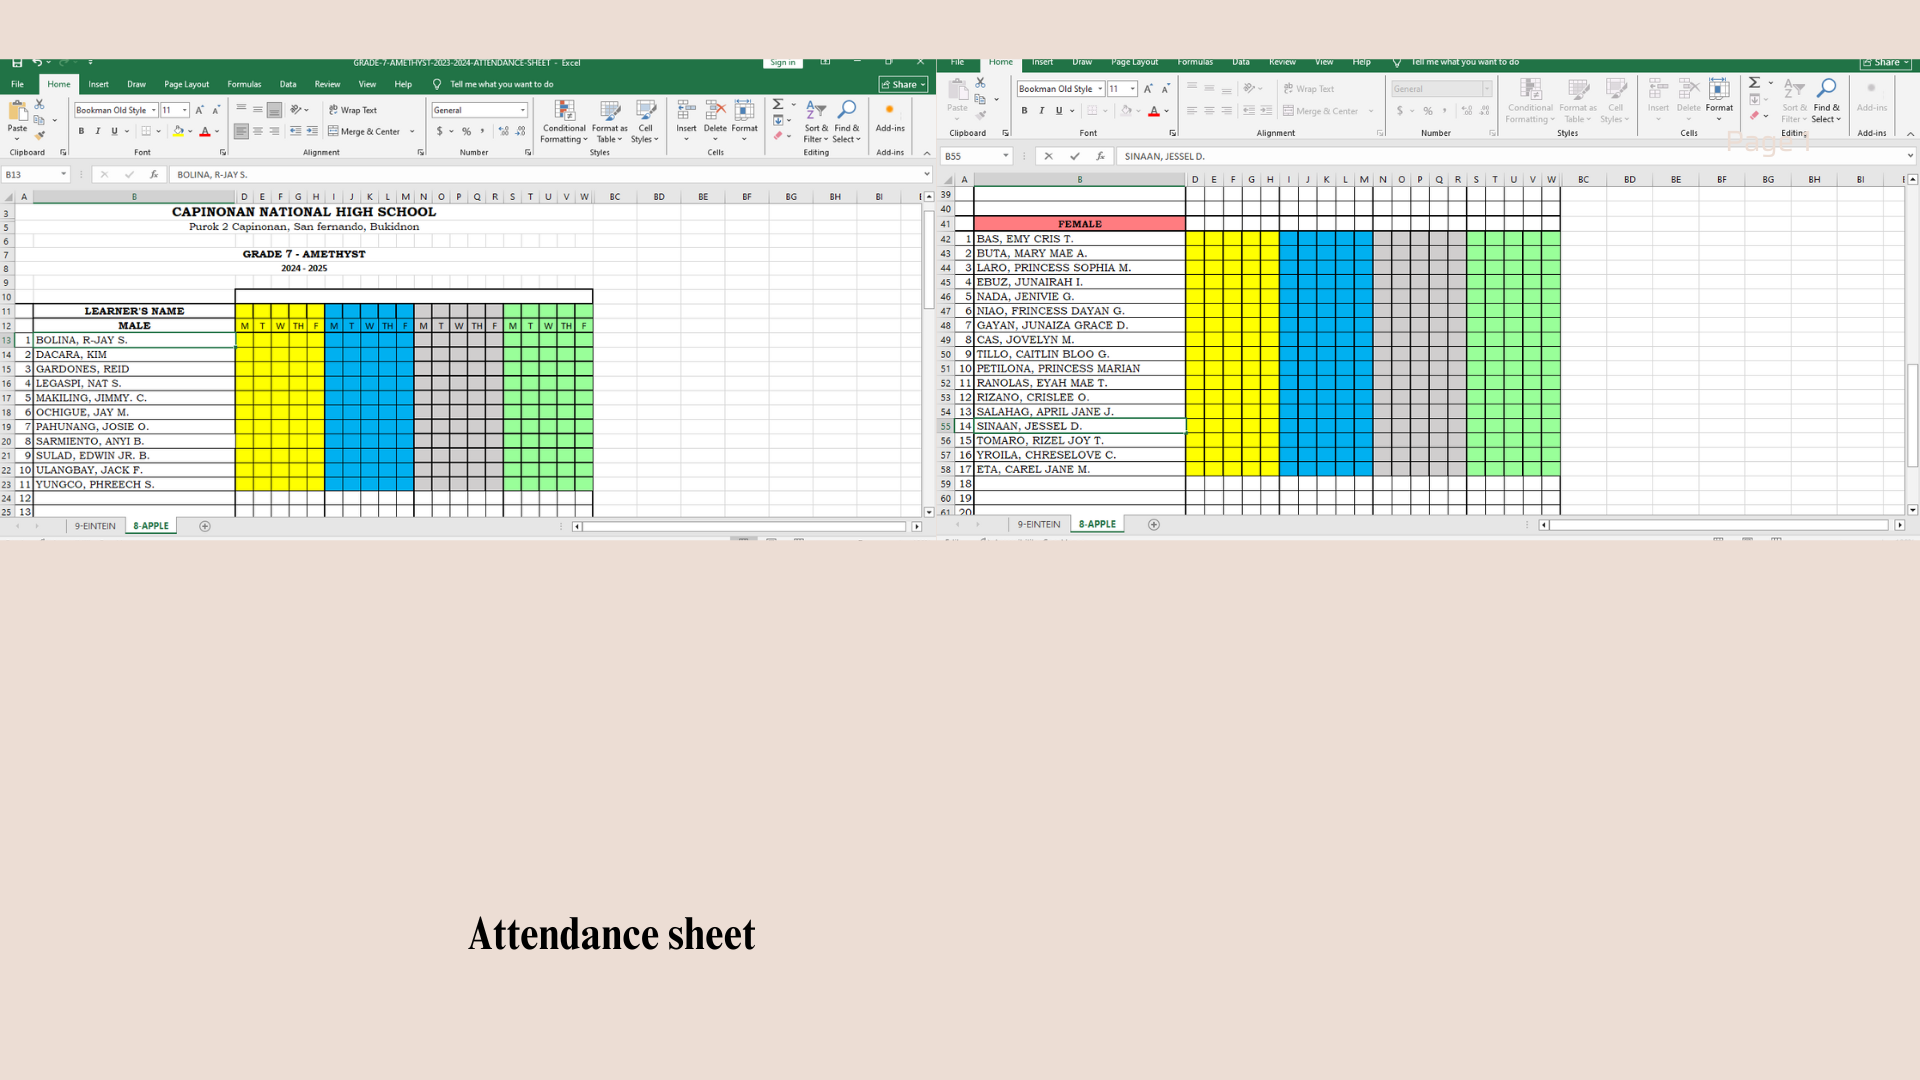The width and height of the screenshot is (1920, 1080).
Task: Open the font name dropdown Bookman Old Style left
Action: [154, 110]
